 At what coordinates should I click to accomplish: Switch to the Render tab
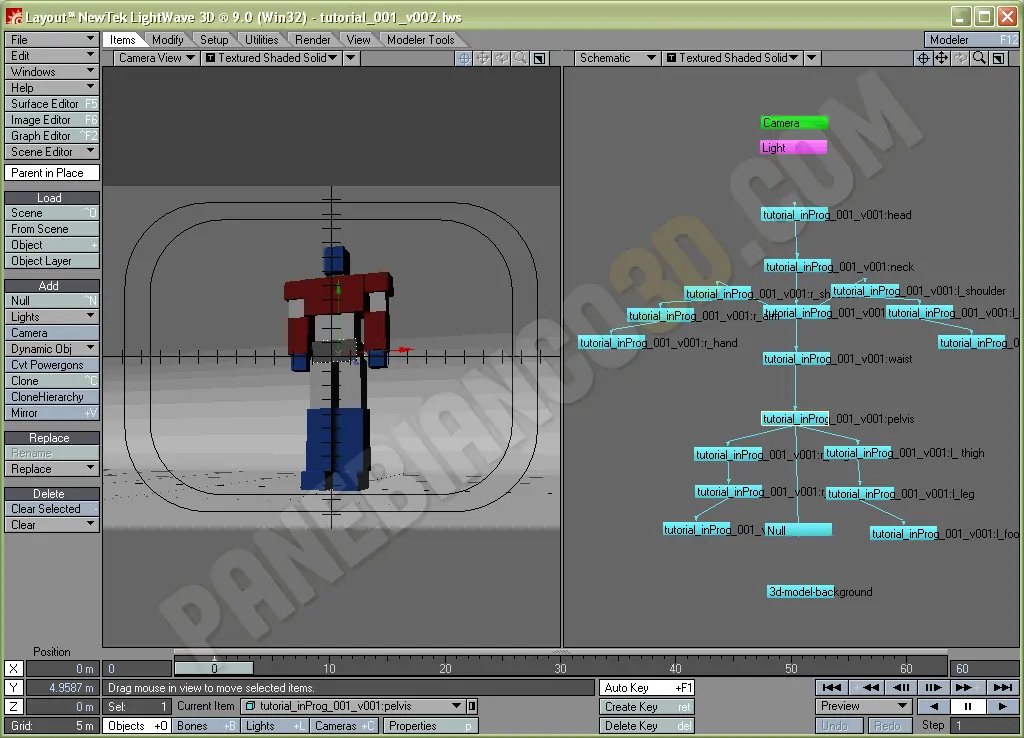click(313, 40)
